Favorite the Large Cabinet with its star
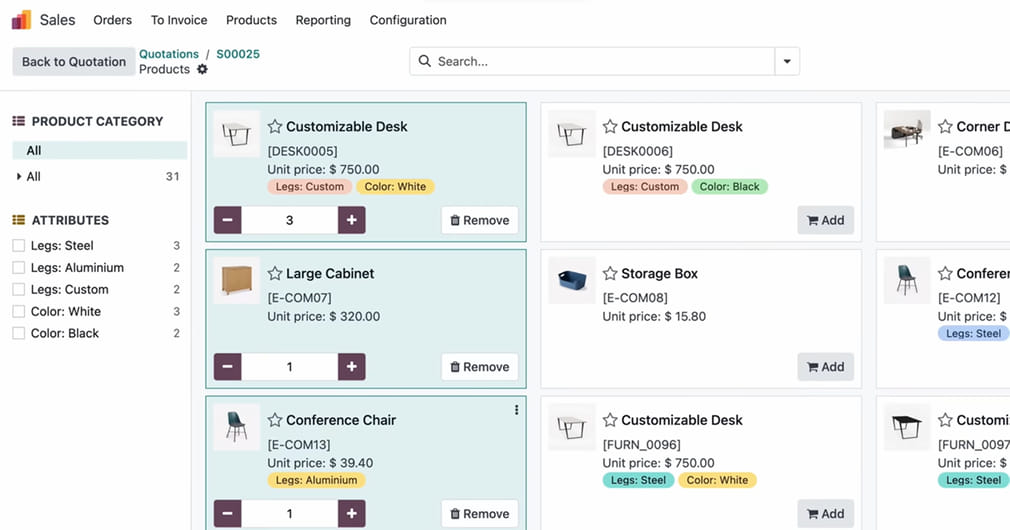The height and width of the screenshot is (530, 1010). point(275,274)
